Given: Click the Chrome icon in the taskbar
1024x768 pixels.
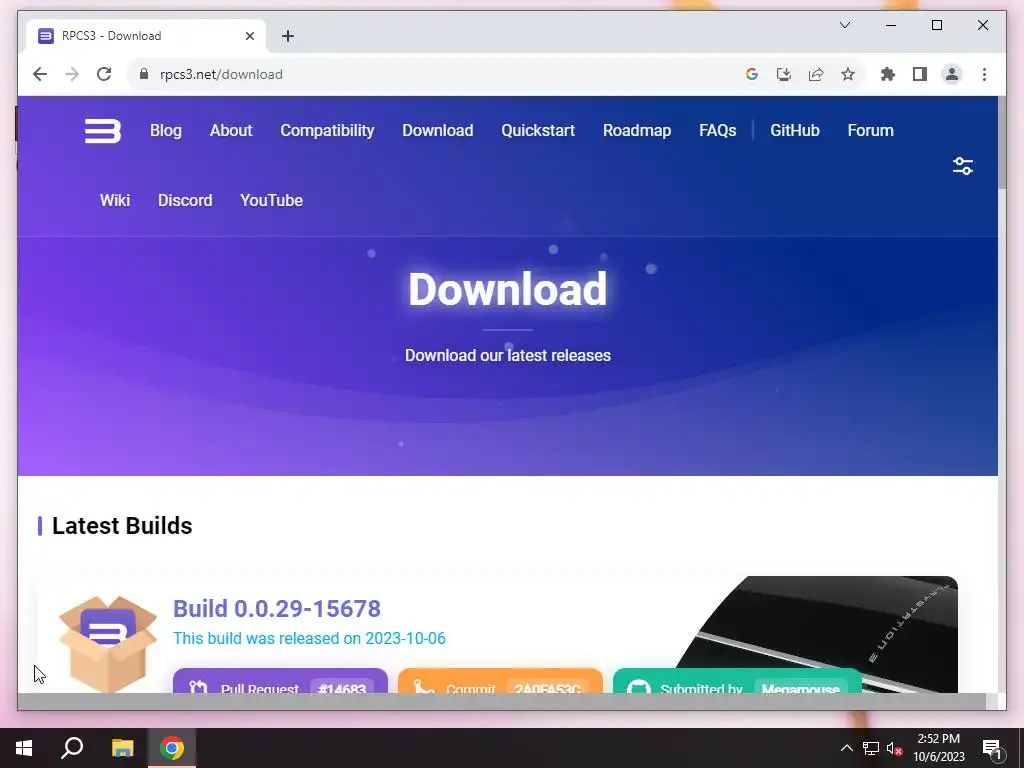Looking at the screenshot, I should (172, 748).
